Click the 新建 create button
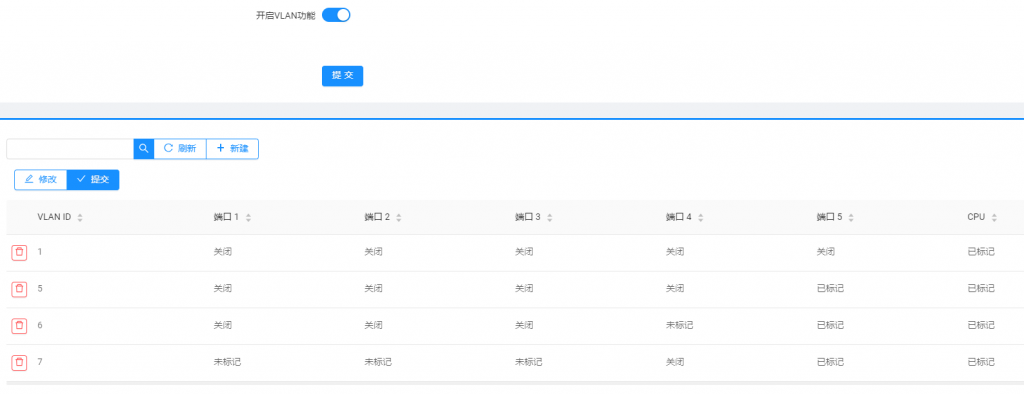 pyautogui.click(x=232, y=148)
